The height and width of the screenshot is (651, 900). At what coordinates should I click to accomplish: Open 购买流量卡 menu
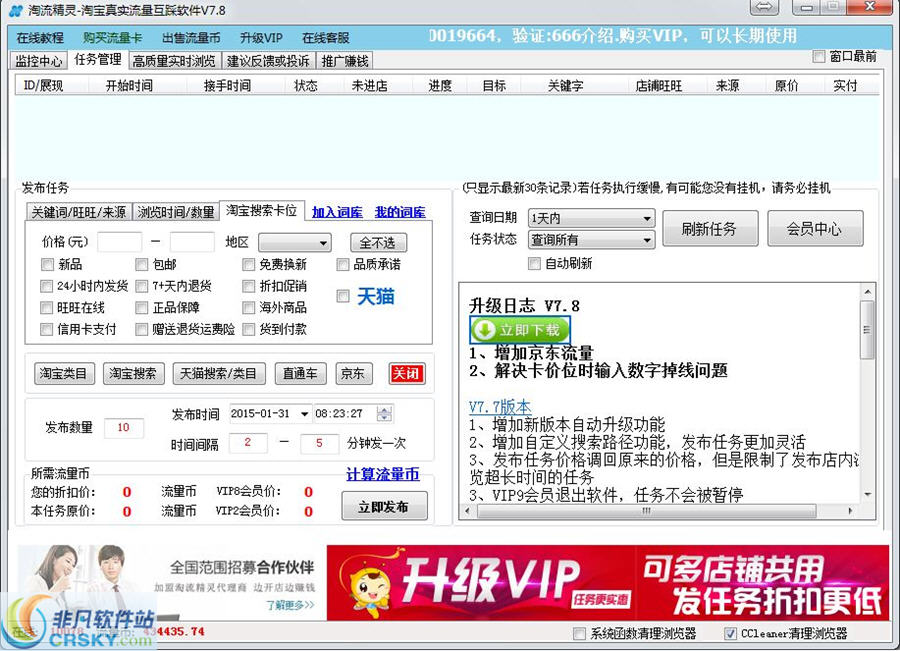point(112,38)
